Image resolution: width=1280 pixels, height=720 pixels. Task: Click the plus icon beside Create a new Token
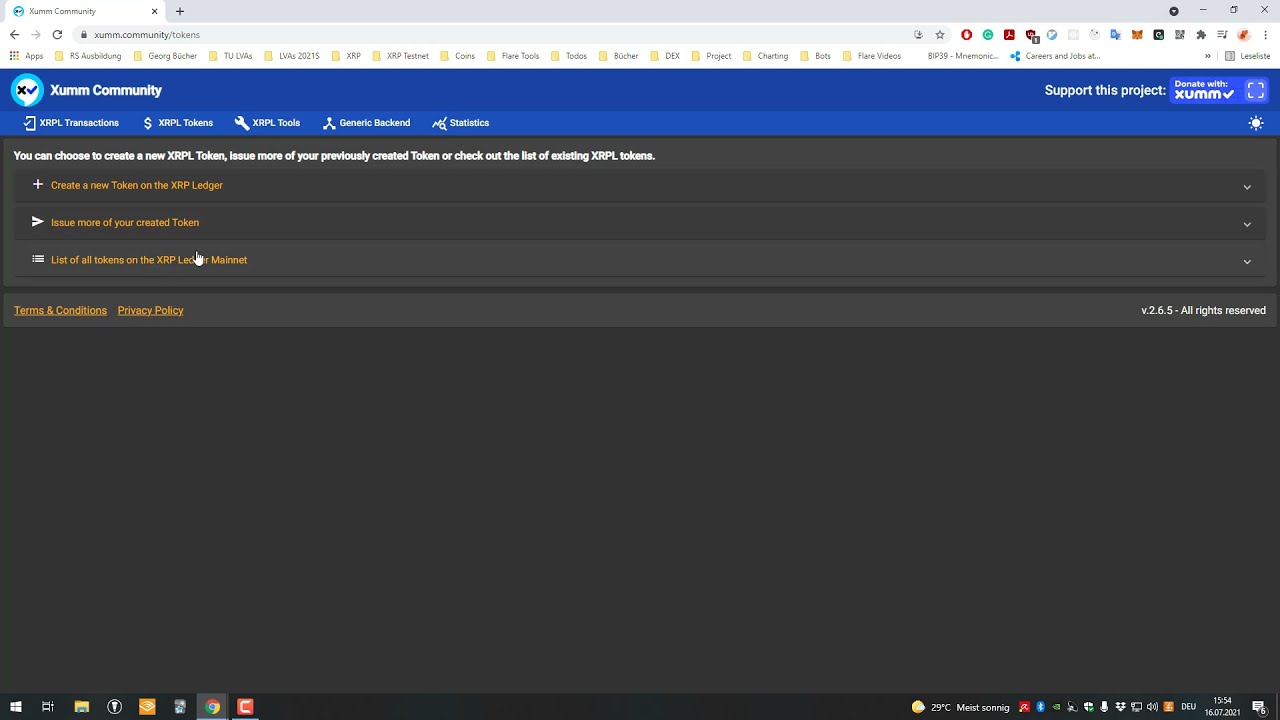click(x=38, y=184)
